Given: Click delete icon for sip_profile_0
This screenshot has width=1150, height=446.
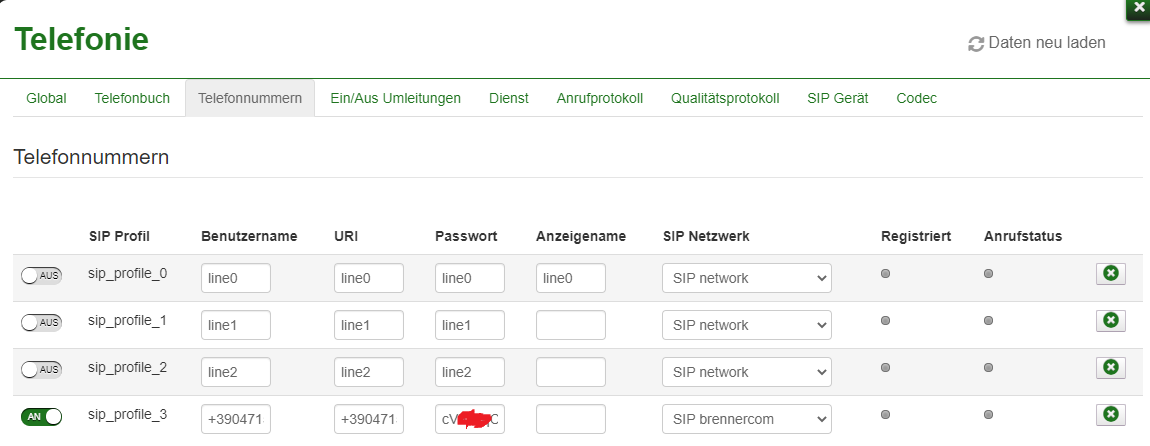Looking at the screenshot, I should pyautogui.click(x=1110, y=273).
